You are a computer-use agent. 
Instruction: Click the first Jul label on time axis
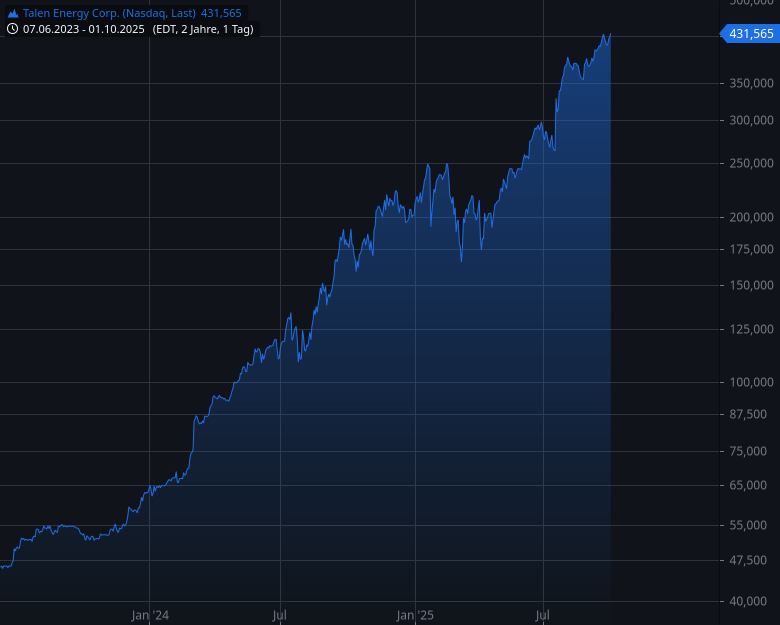[x=281, y=614]
